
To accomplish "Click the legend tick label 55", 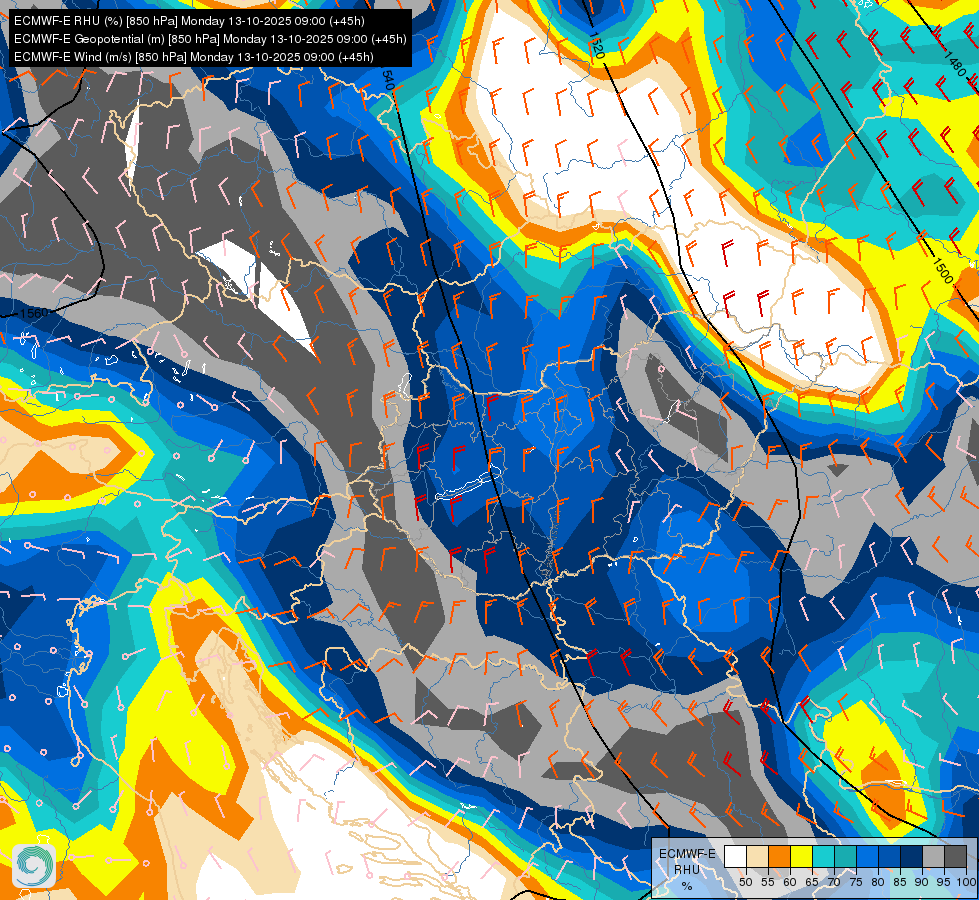I will click(x=768, y=882).
